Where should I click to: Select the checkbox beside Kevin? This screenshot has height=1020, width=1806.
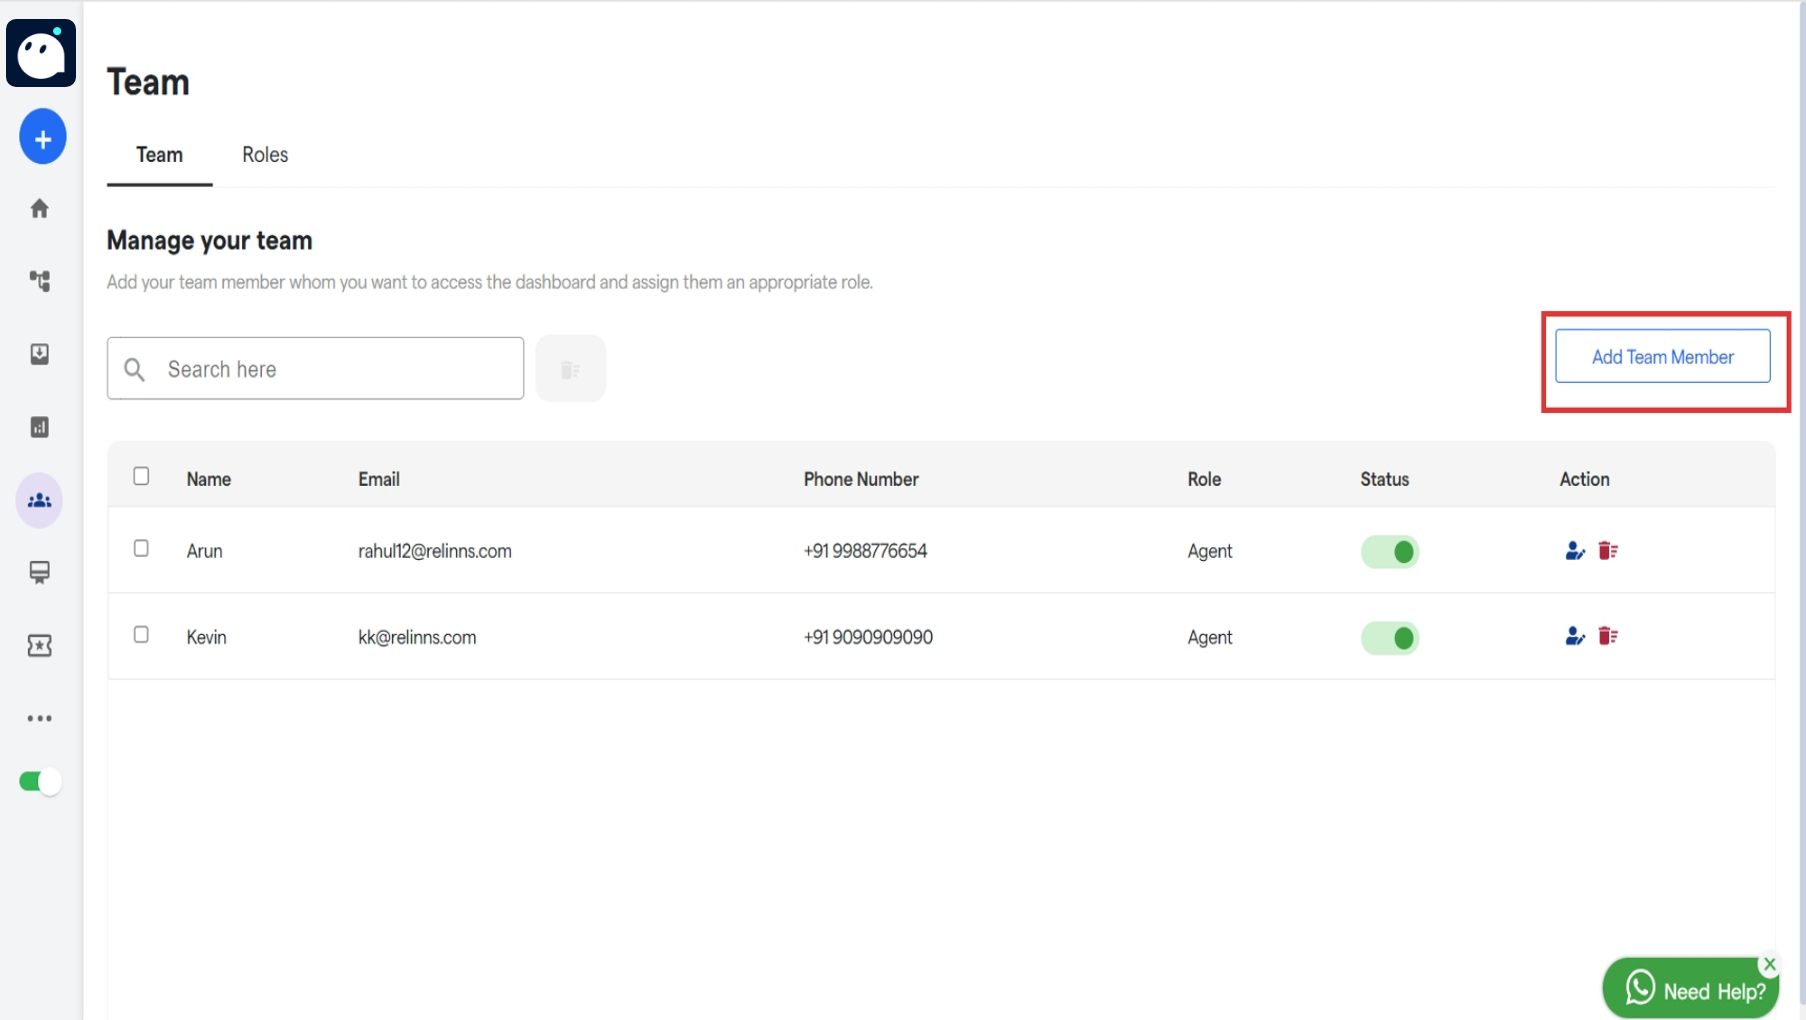[x=141, y=634]
